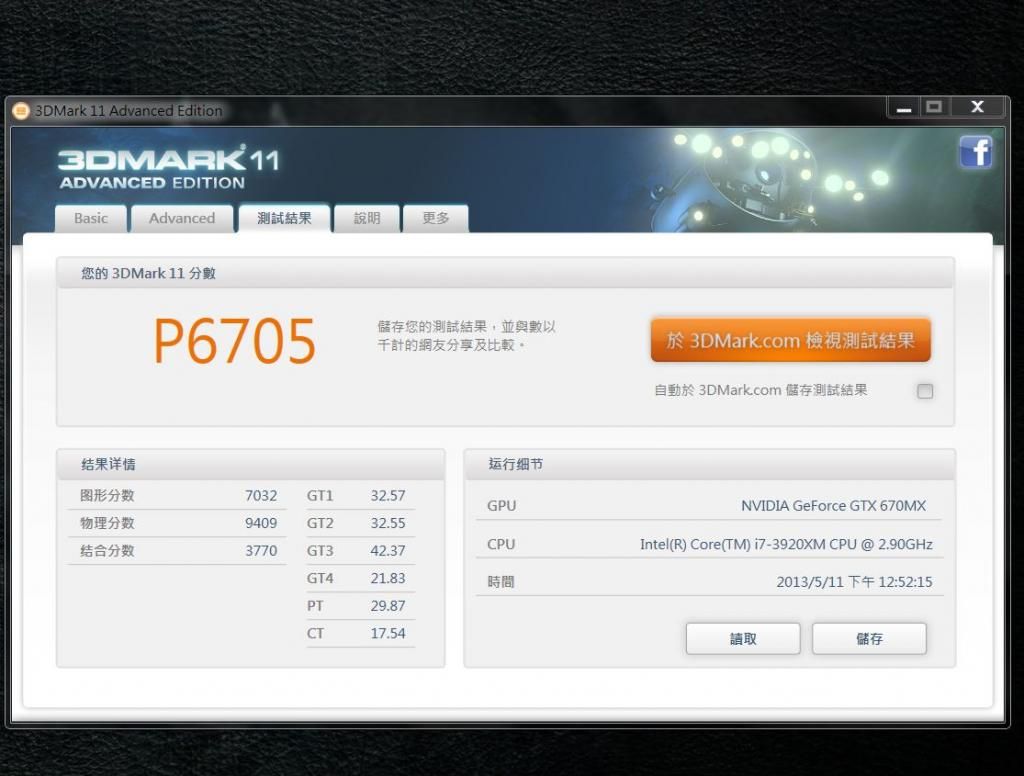Open the 測試結果 tab

[x=284, y=218]
